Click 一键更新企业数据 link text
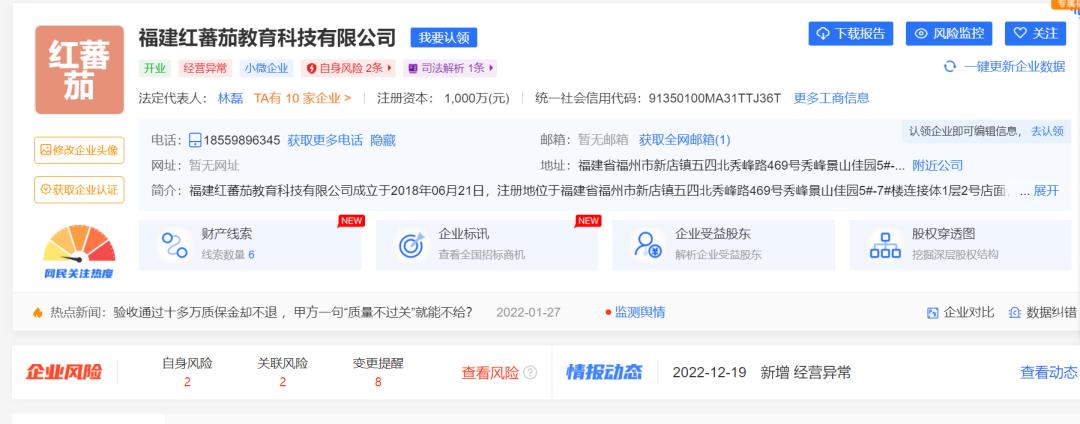Viewport: 1080px width, 424px height. pos(1015,67)
